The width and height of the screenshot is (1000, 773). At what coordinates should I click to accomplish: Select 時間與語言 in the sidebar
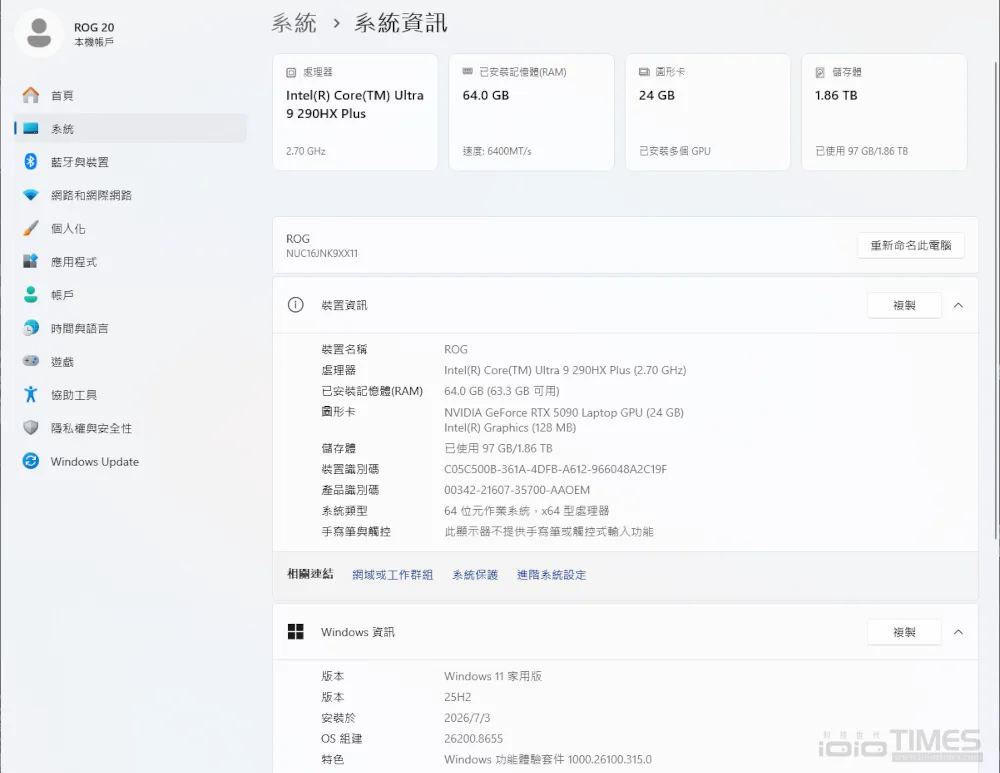click(130, 328)
